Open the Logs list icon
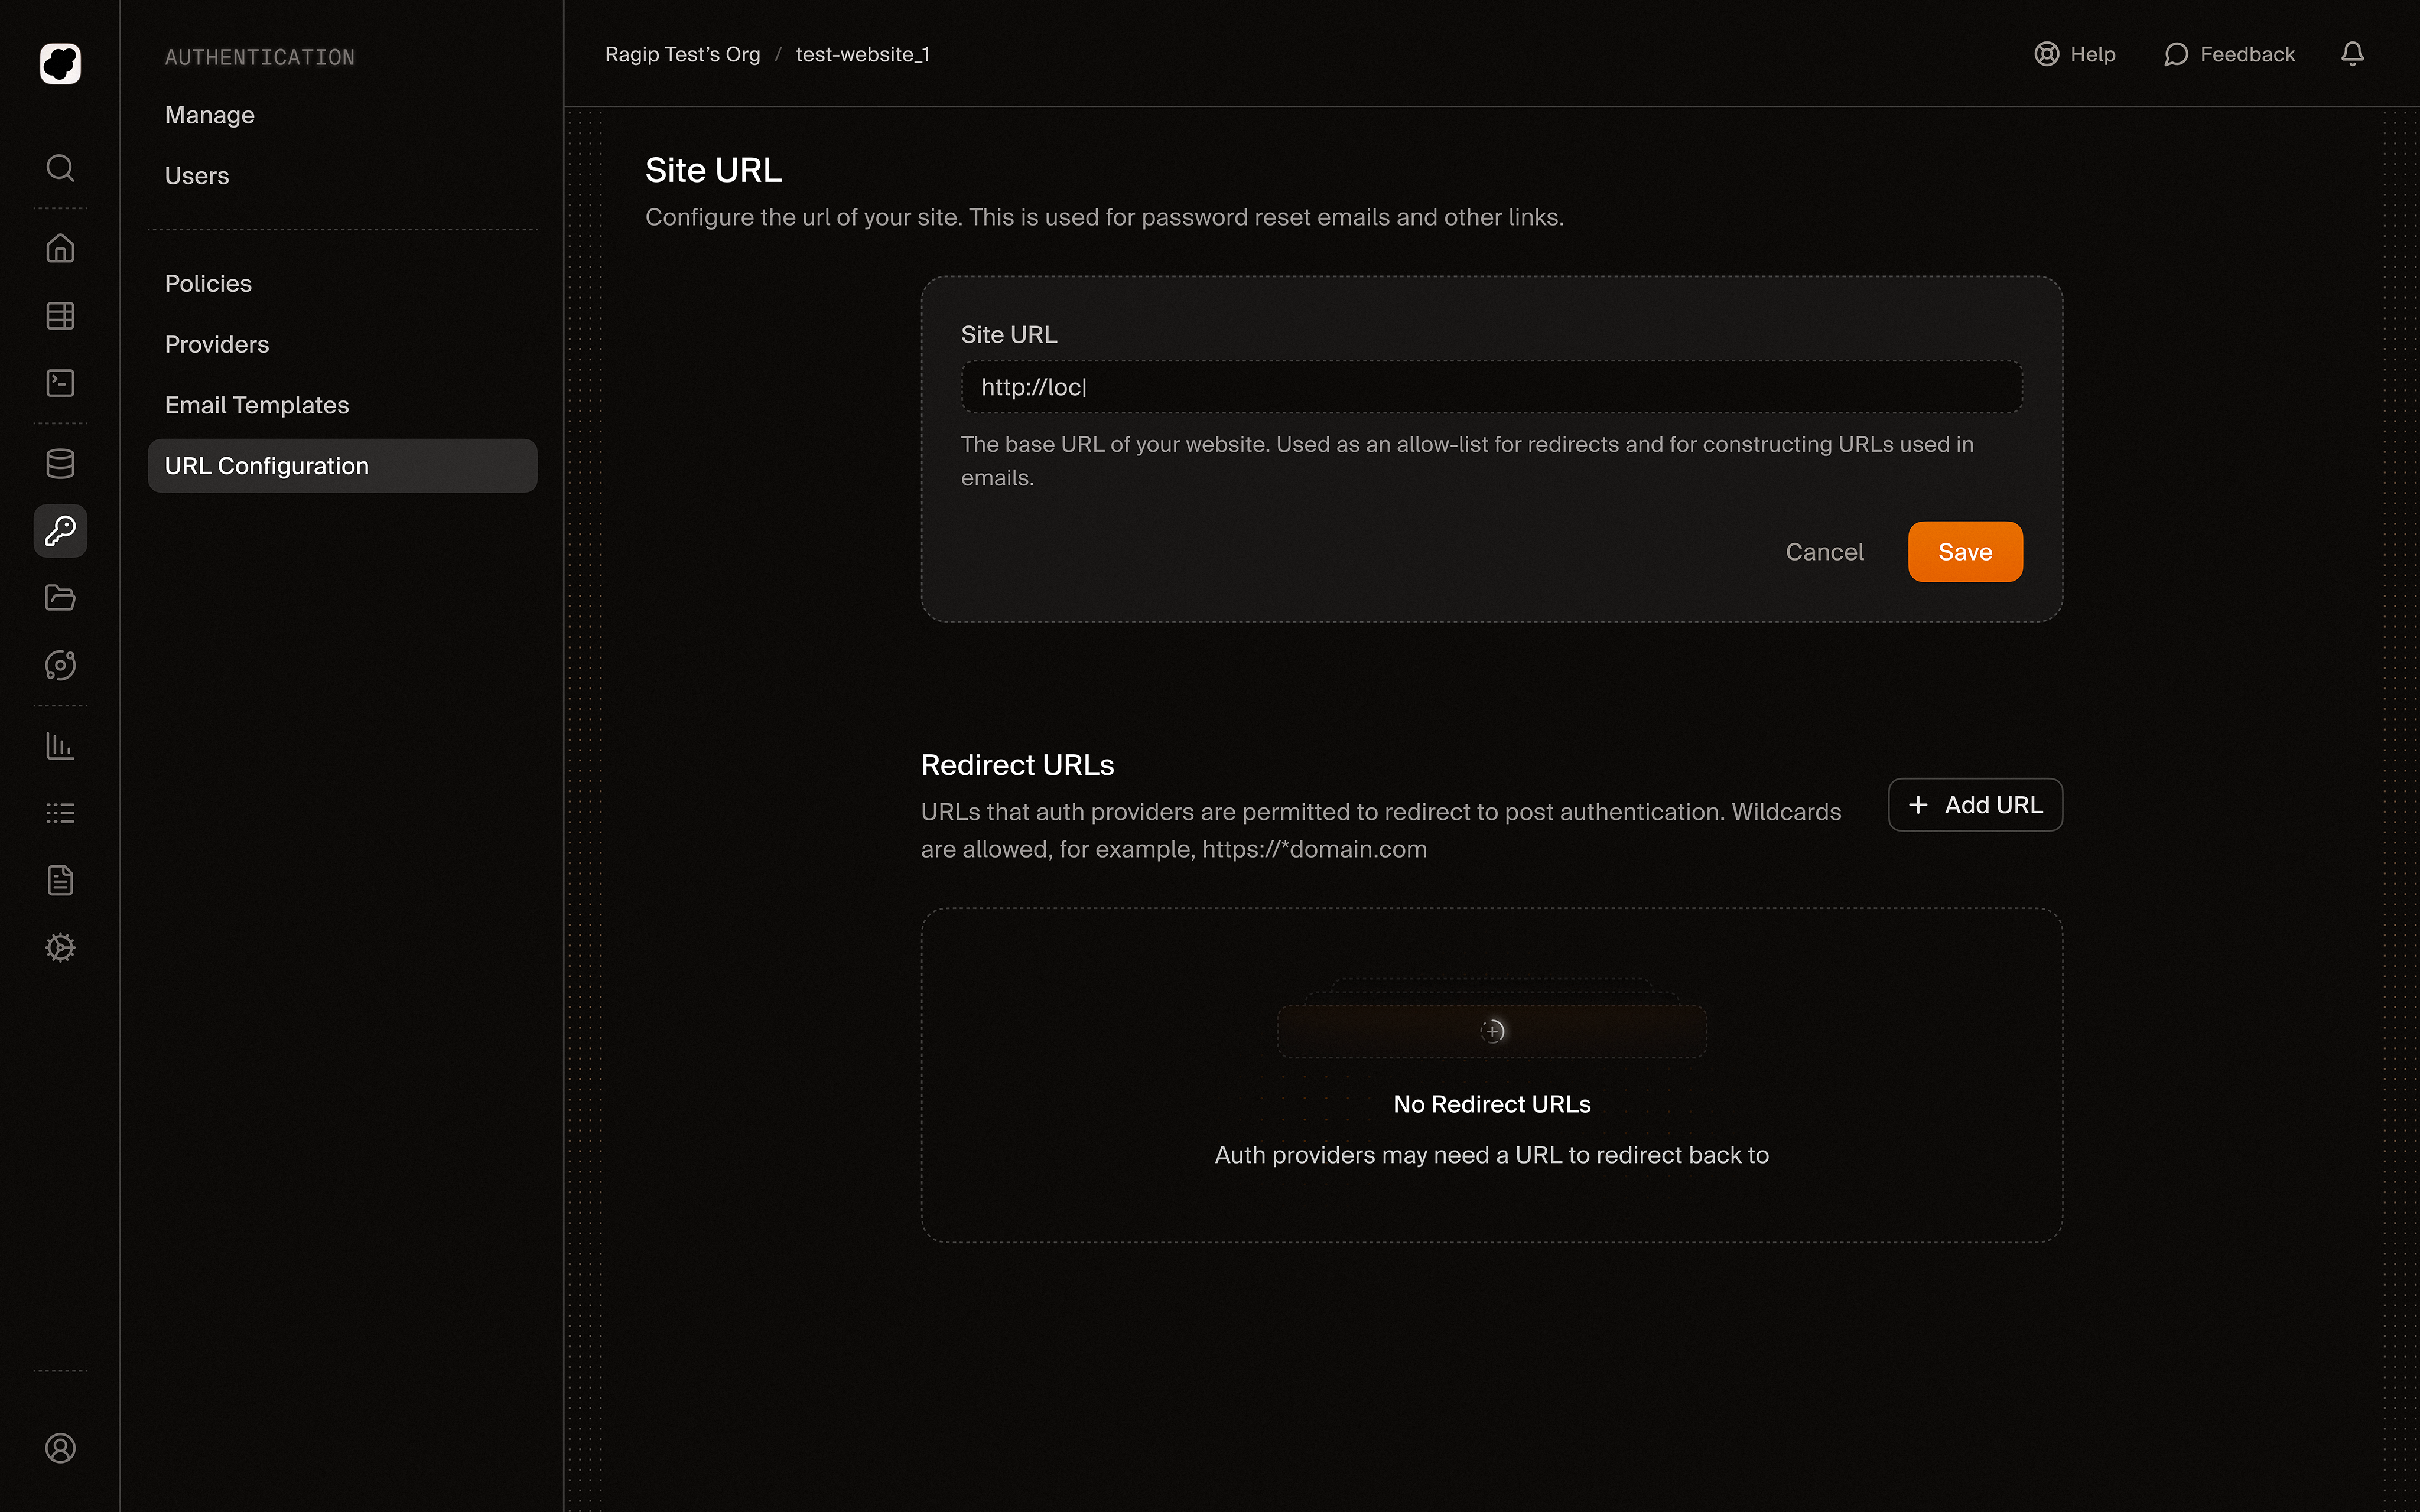This screenshot has width=2420, height=1512. (60, 812)
